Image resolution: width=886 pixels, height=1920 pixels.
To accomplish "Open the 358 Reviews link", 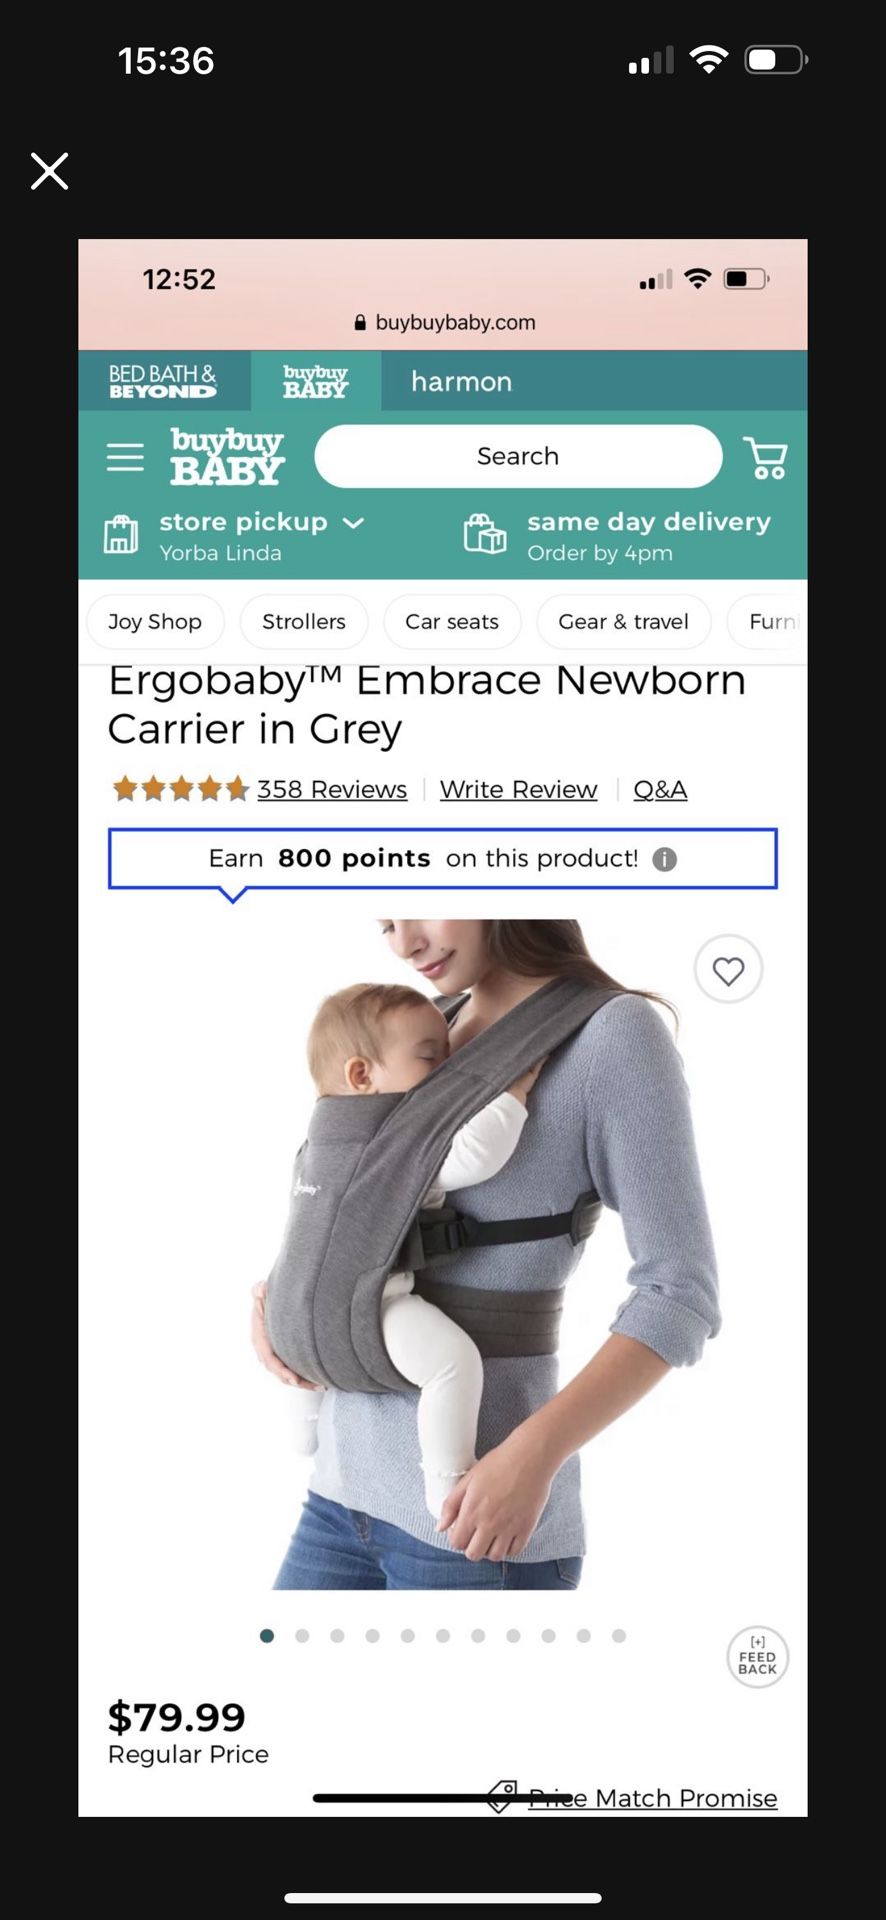I will (x=332, y=789).
